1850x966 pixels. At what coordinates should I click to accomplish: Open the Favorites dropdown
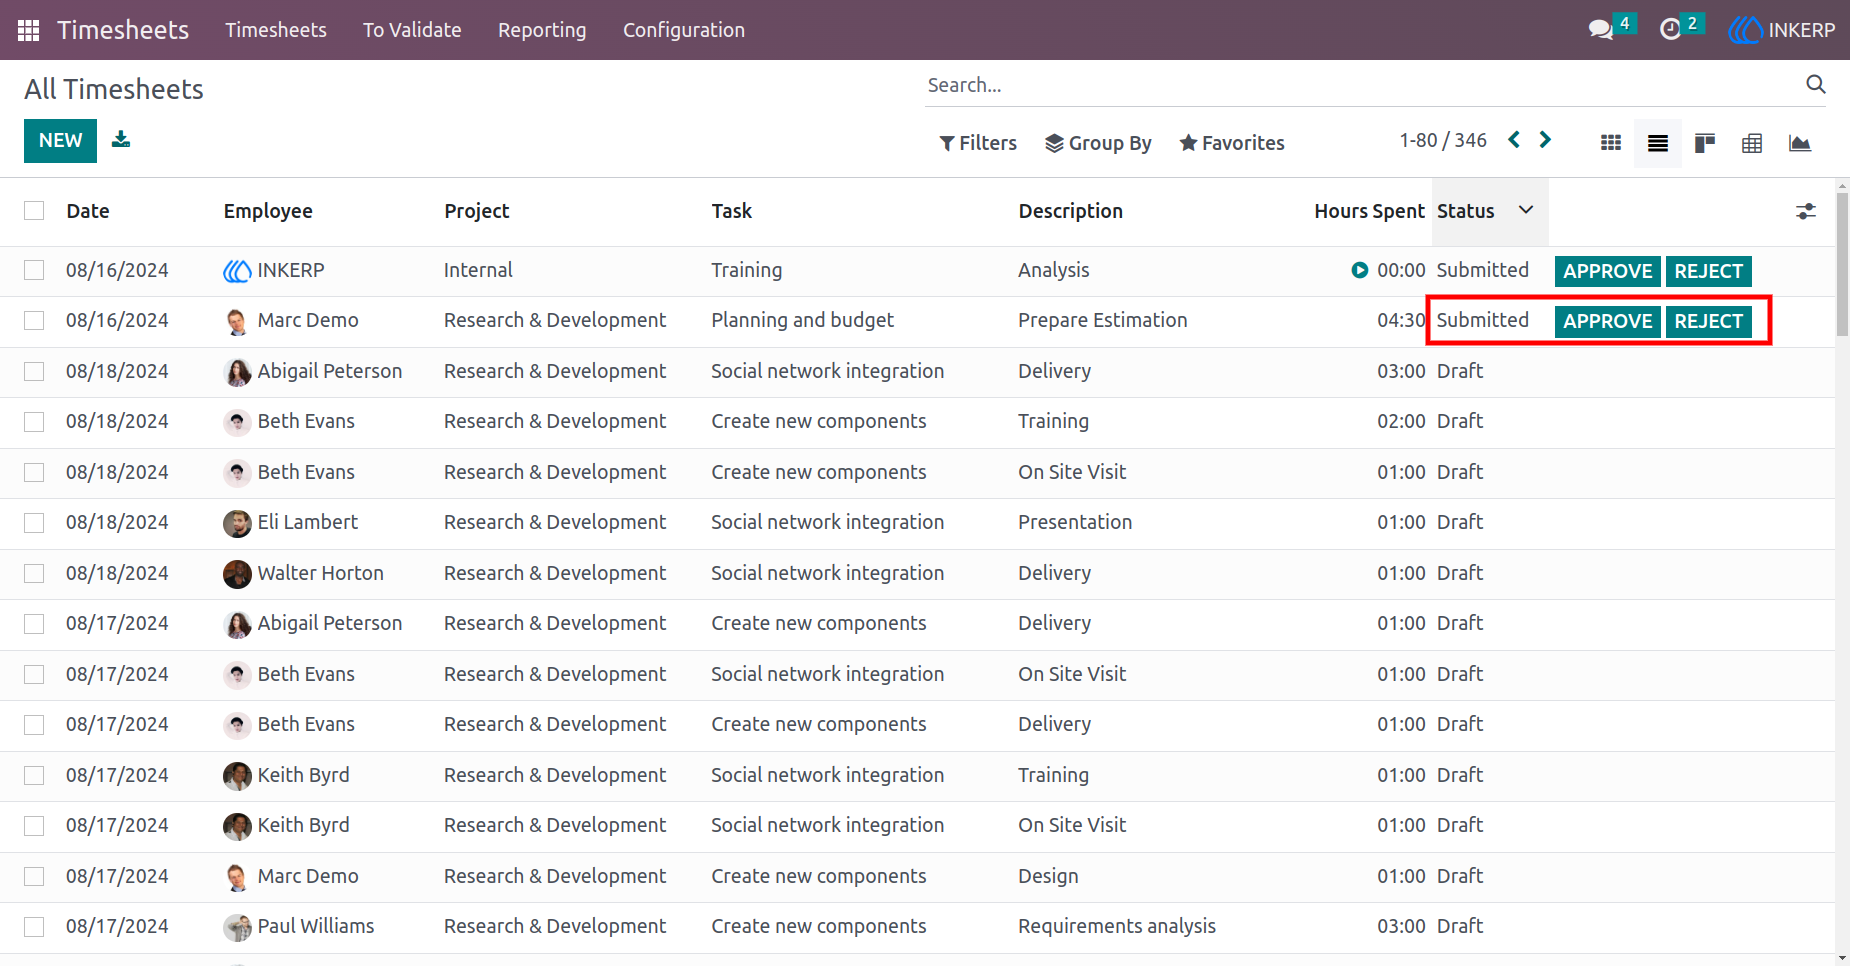(1232, 143)
